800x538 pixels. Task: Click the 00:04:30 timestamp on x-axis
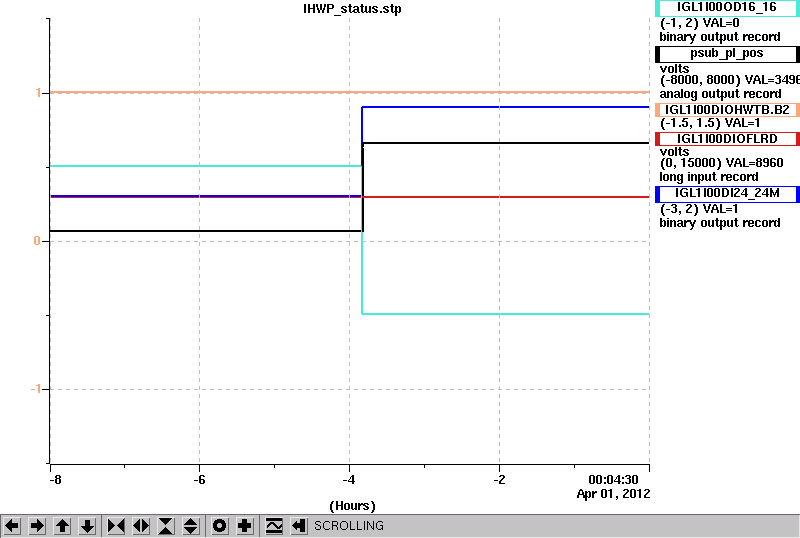pos(613,480)
